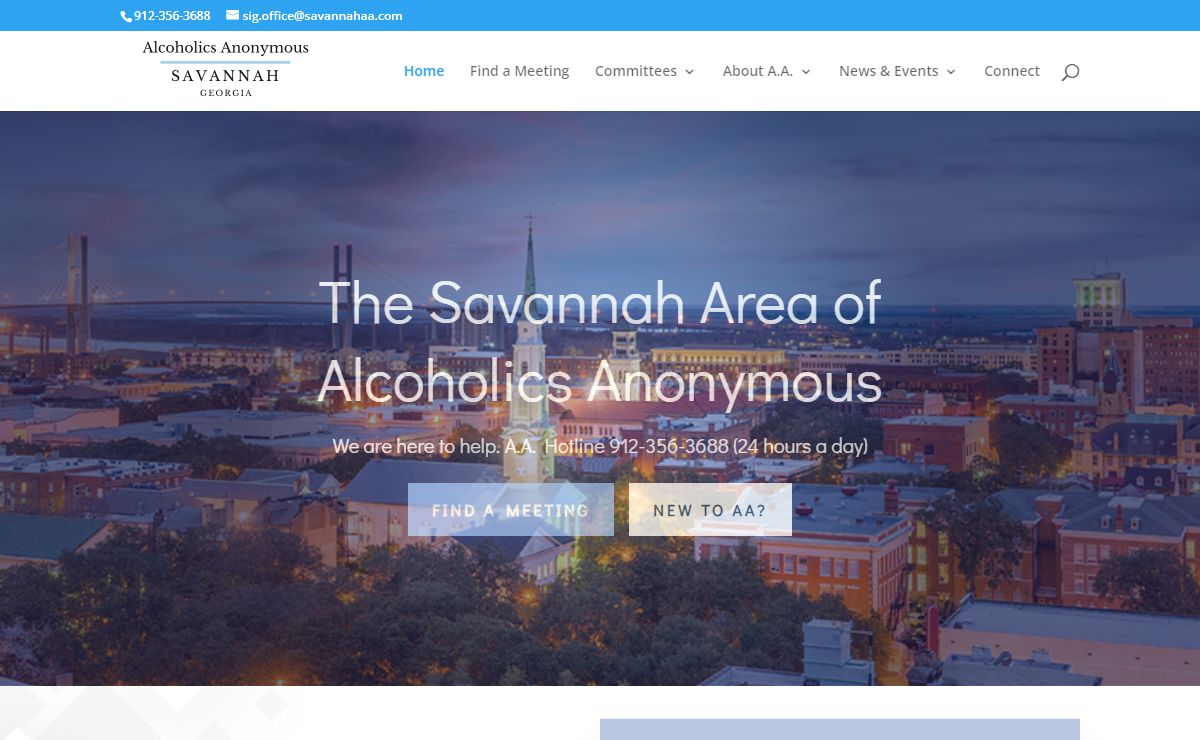The image size is (1200, 740).
Task: Click the FIND A MEETING hero button
Action: click(511, 510)
